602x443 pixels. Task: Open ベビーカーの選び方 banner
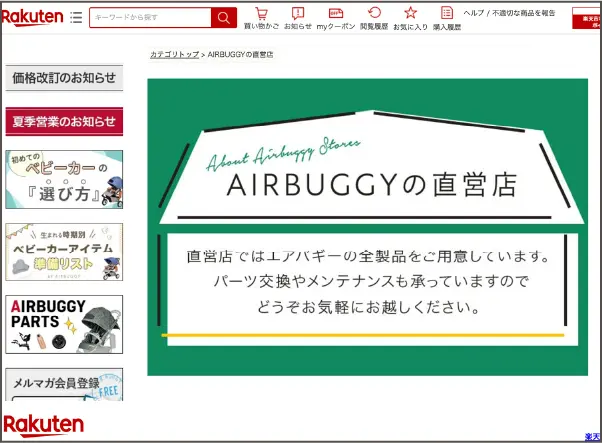(x=64, y=179)
